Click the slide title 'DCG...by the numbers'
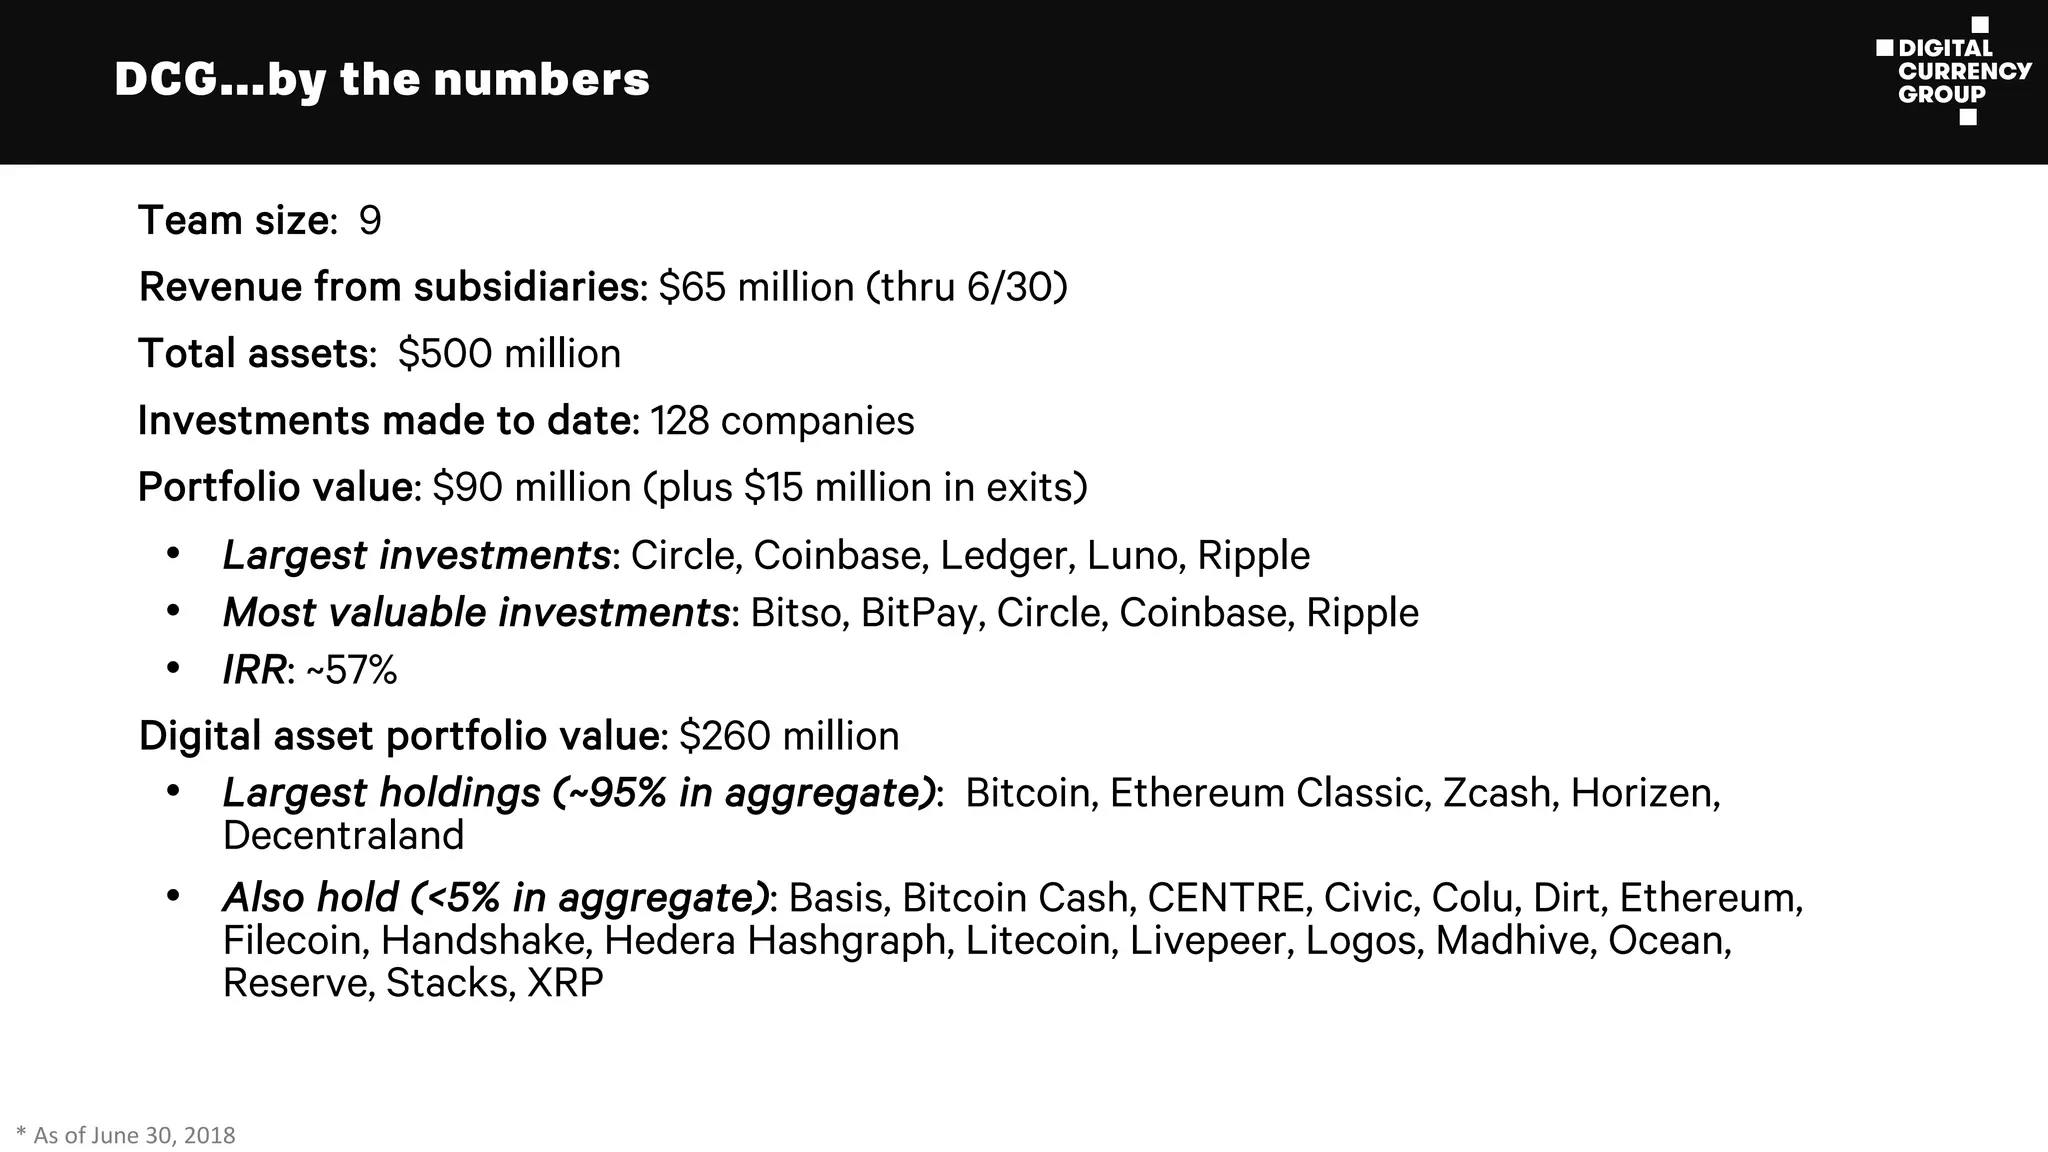The height and width of the screenshot is (1152, 2048). click(x=382, y=80)
